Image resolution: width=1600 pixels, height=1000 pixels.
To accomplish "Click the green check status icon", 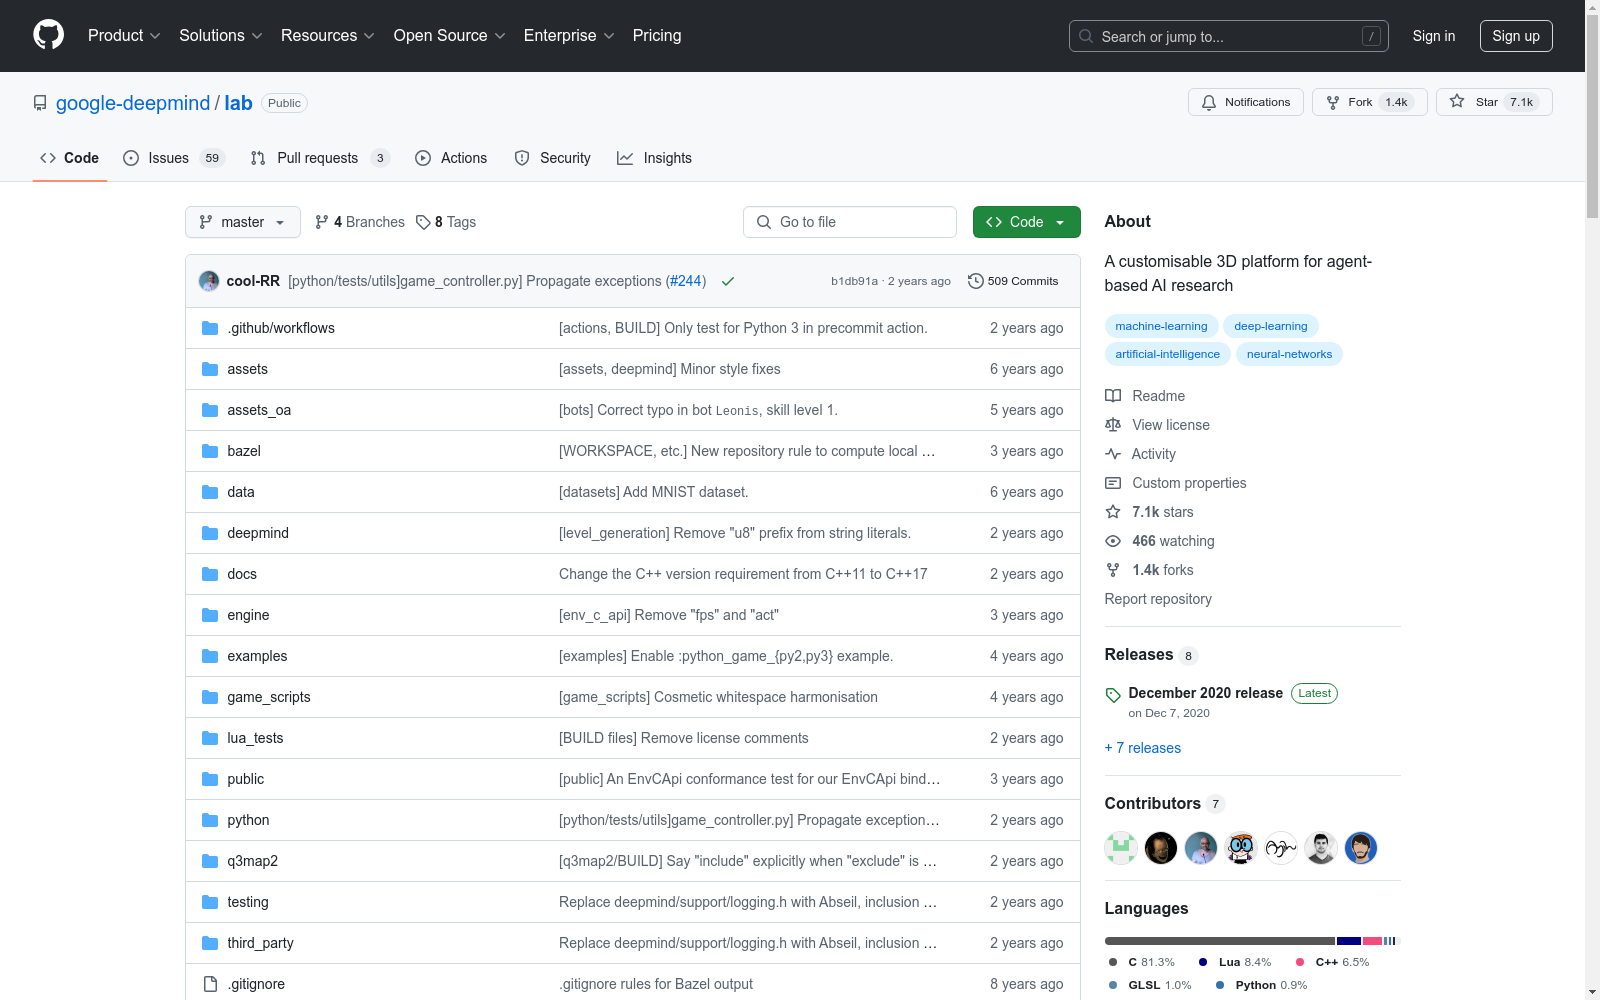I will pos(728,281).
